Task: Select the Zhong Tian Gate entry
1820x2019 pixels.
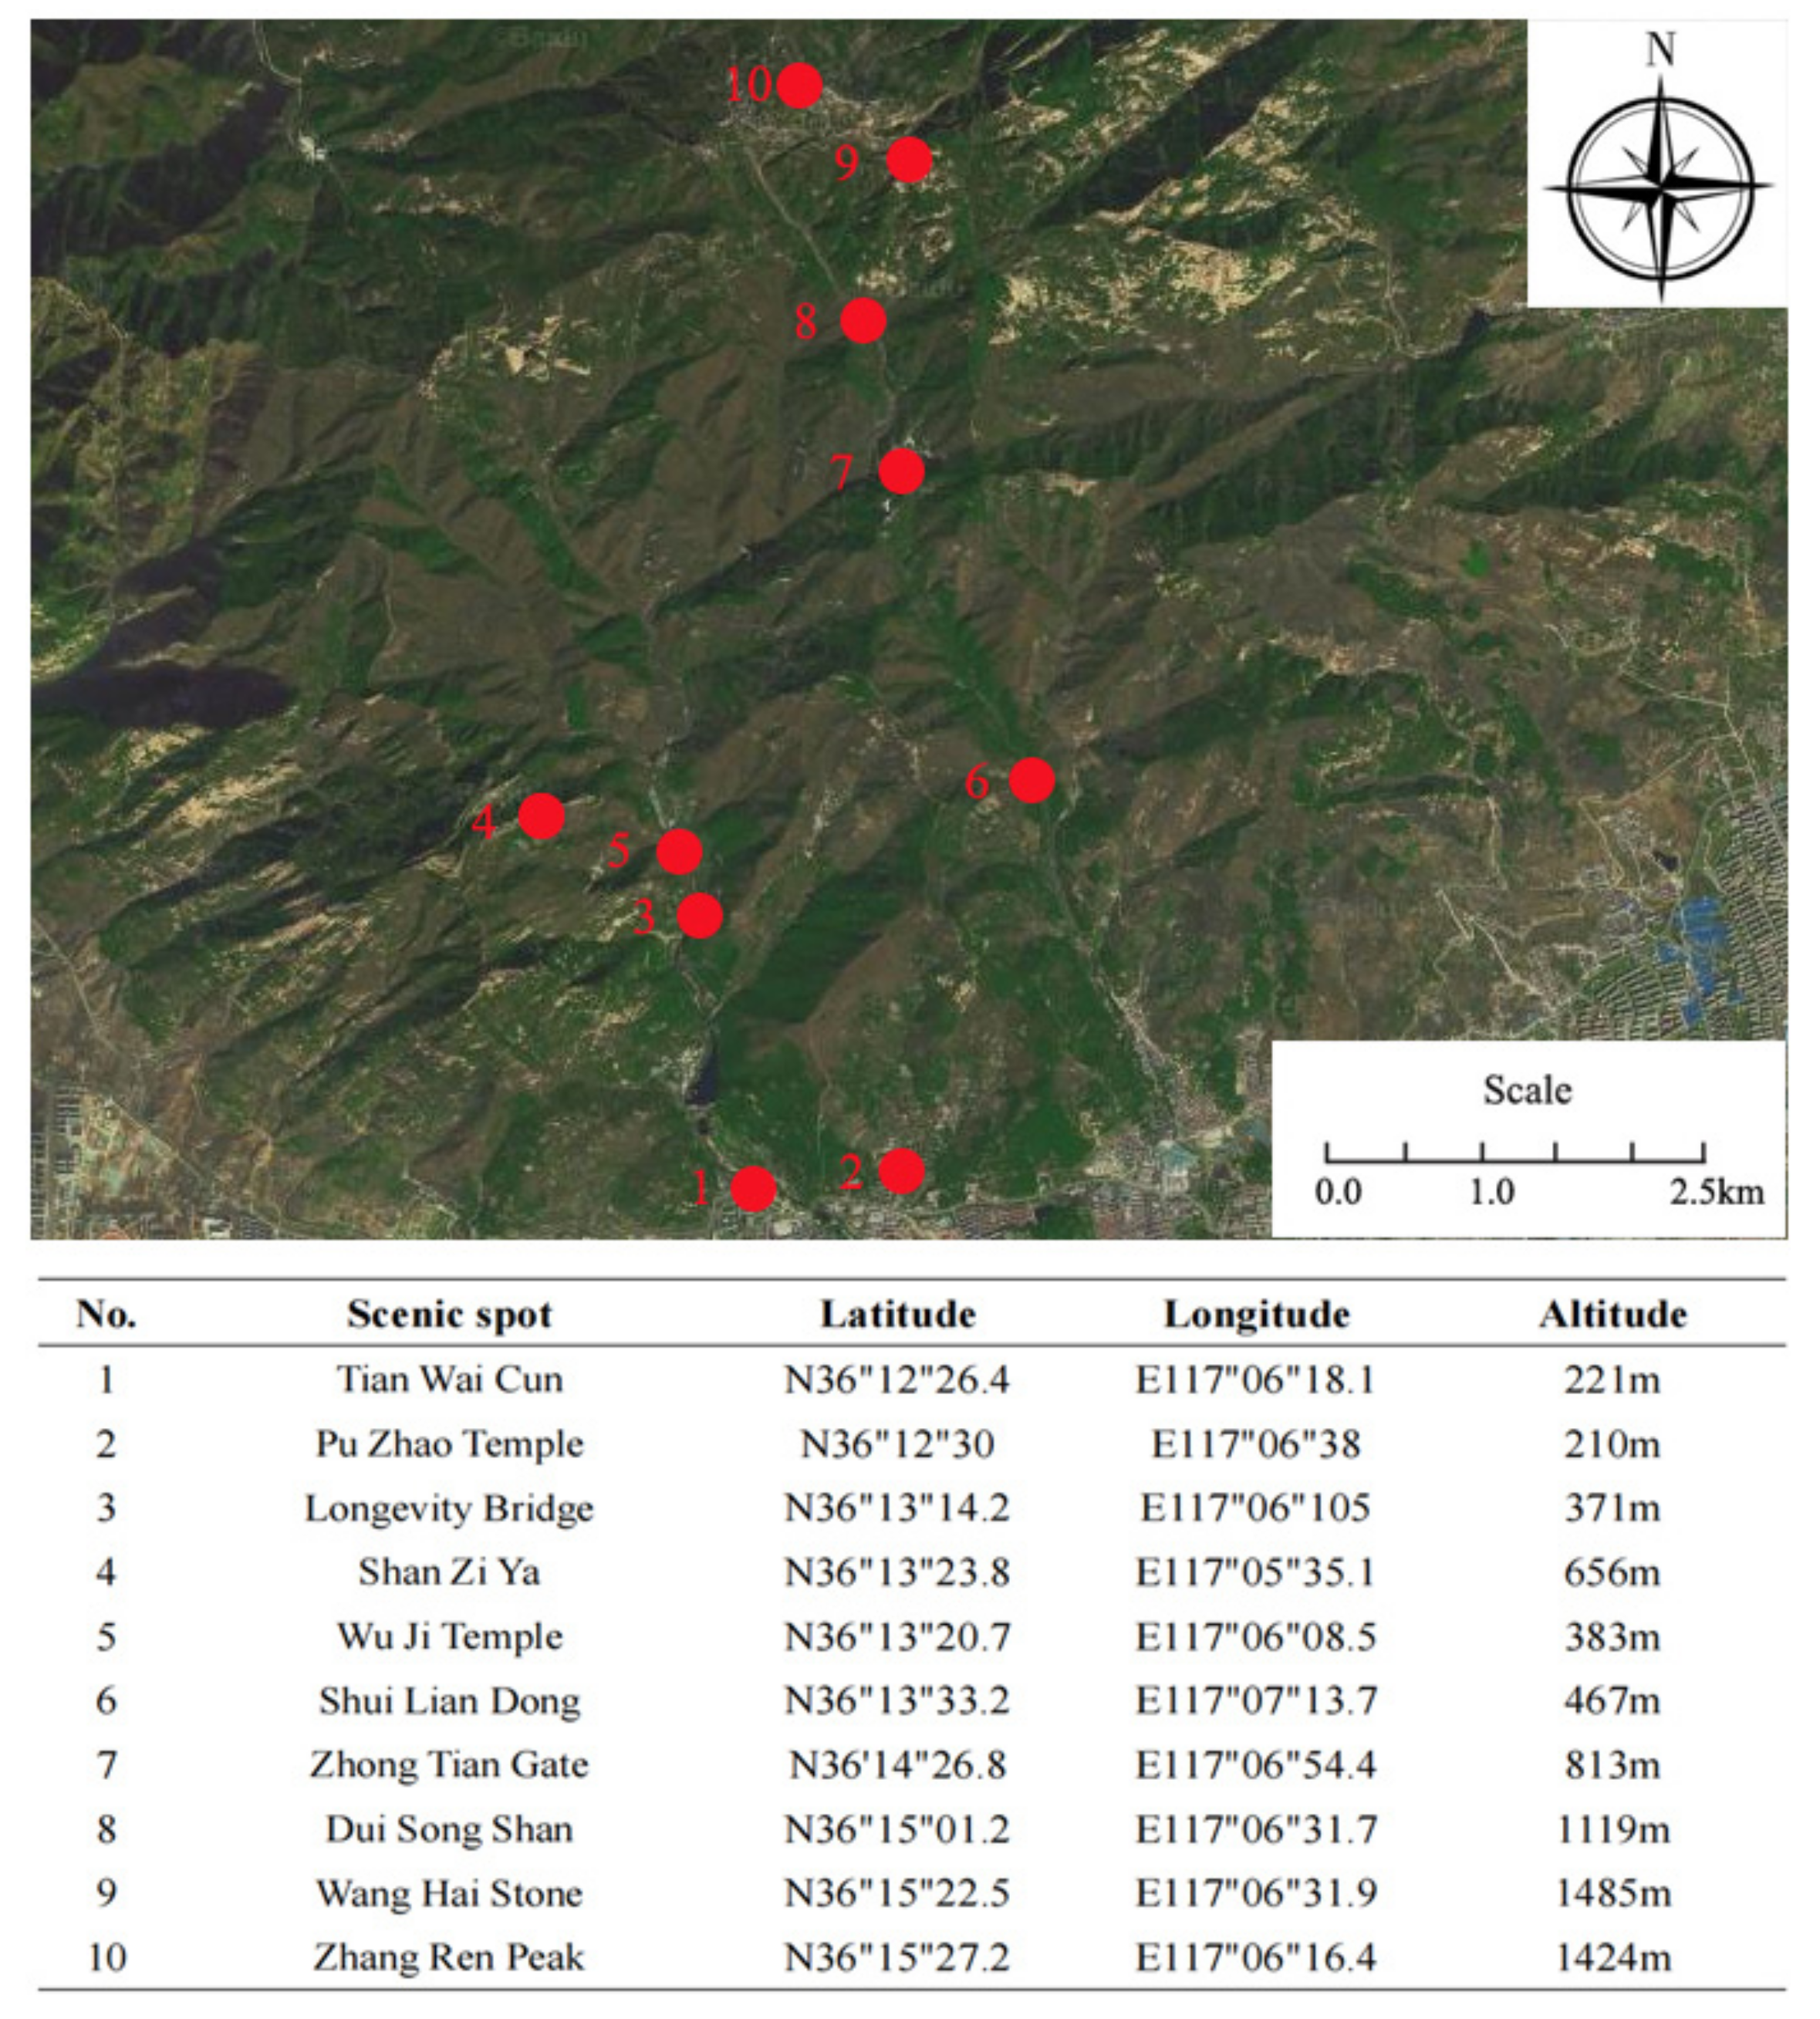Action: click(449, 1764)
